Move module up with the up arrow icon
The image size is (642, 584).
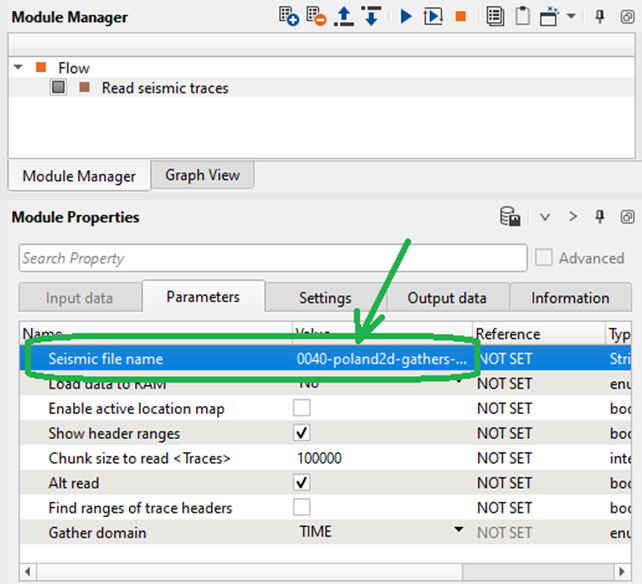coord(344,17)
